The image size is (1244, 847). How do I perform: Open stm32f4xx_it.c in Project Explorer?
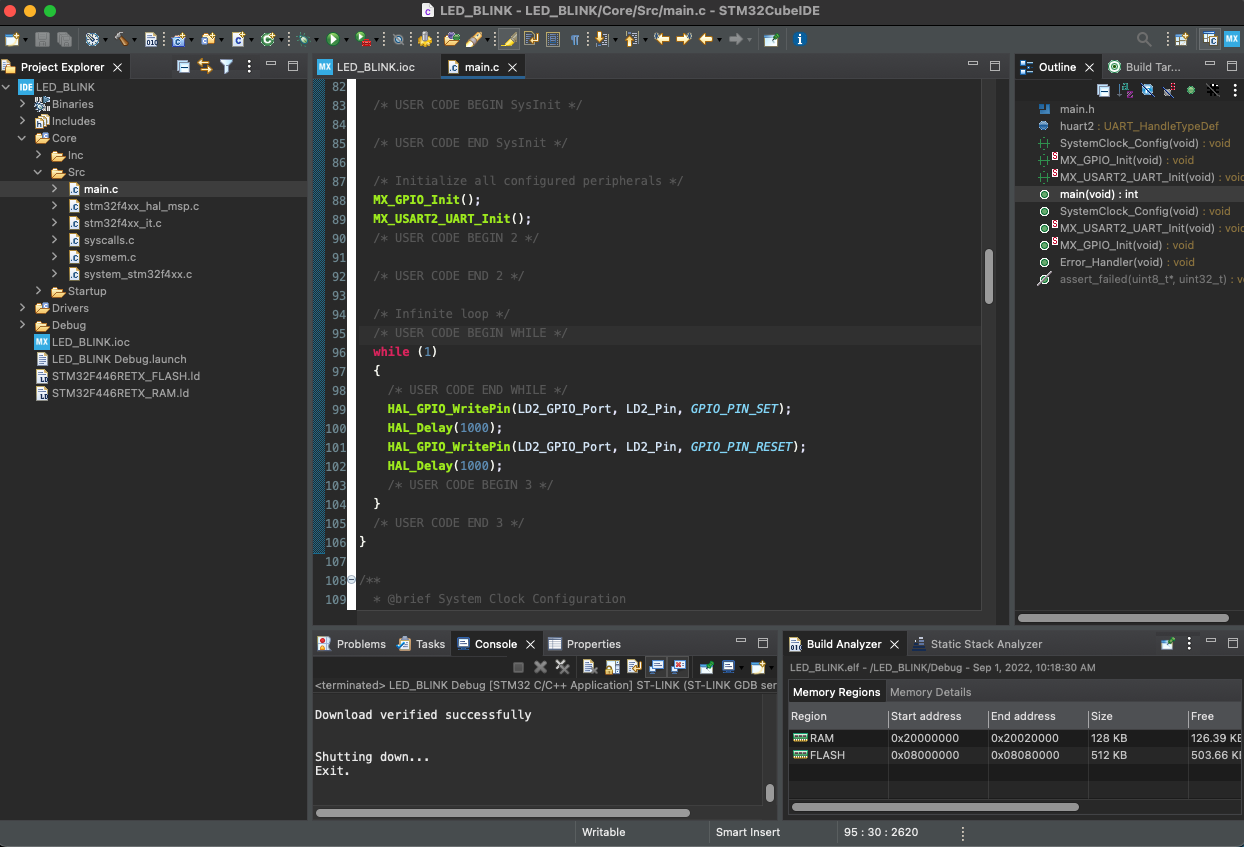tap(122, 223)
